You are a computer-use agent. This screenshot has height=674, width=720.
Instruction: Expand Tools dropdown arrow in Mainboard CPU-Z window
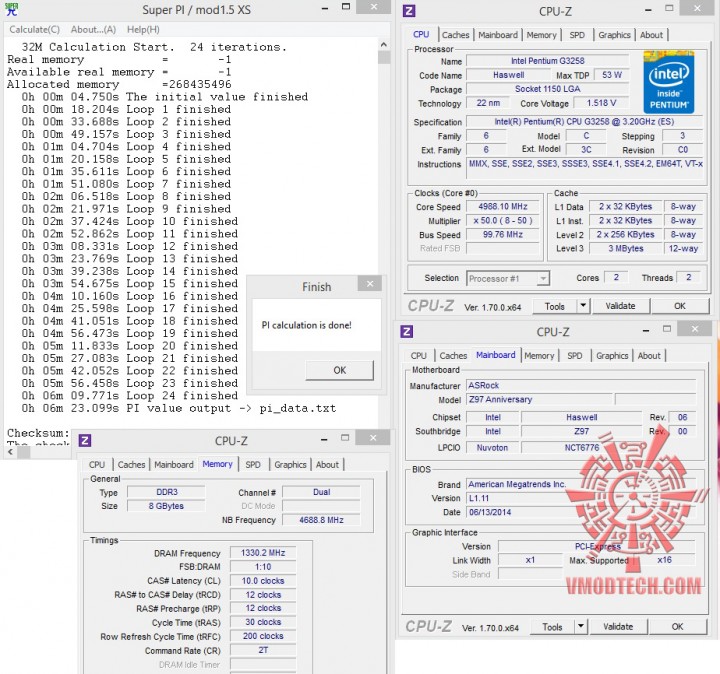pos(580,627)
